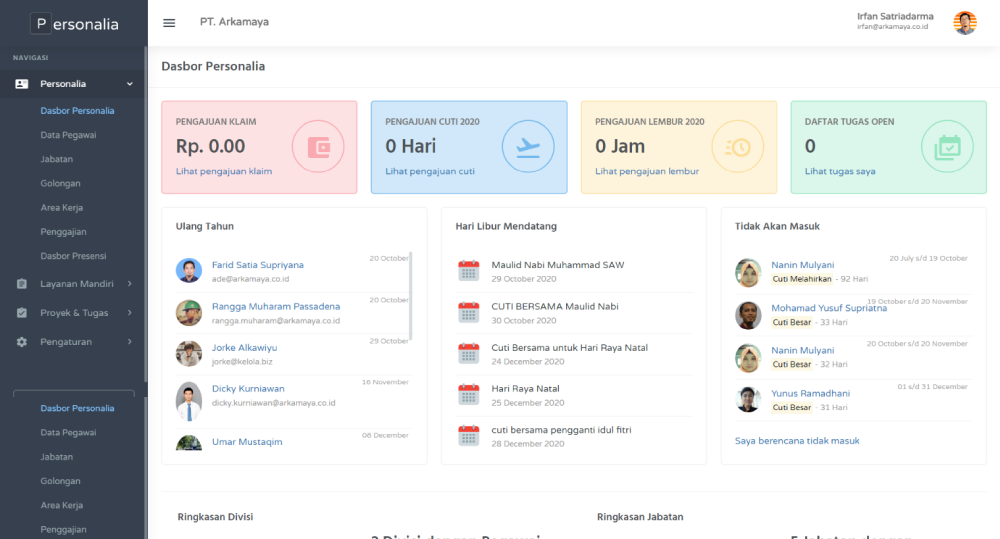1000x539 pixels.
Task: Click the wallet icon in Pengajuan Klaim card
Action: pos(317,147)
